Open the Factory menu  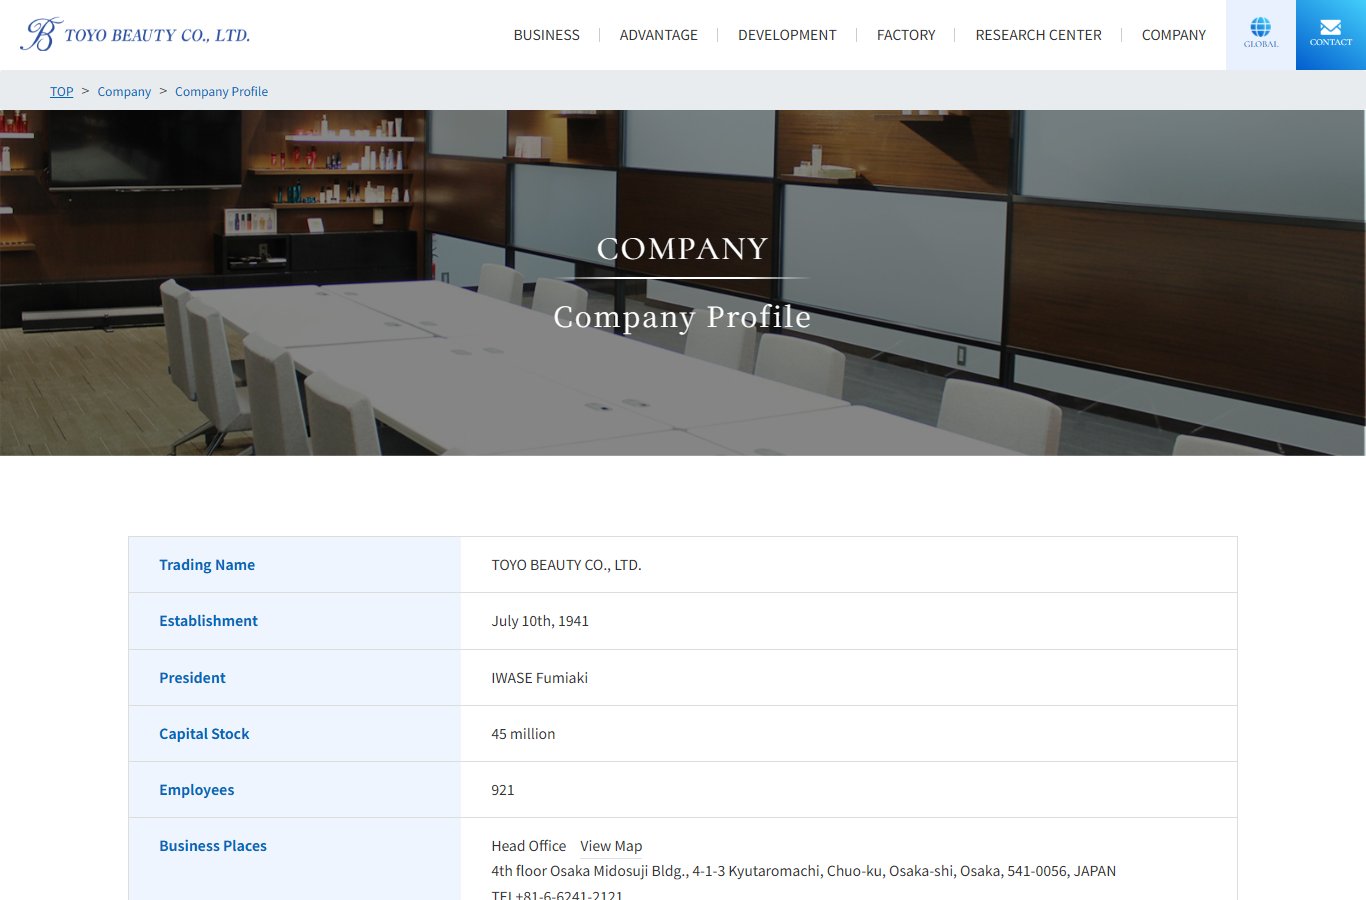pyautogui.click(x=906, y=35)
